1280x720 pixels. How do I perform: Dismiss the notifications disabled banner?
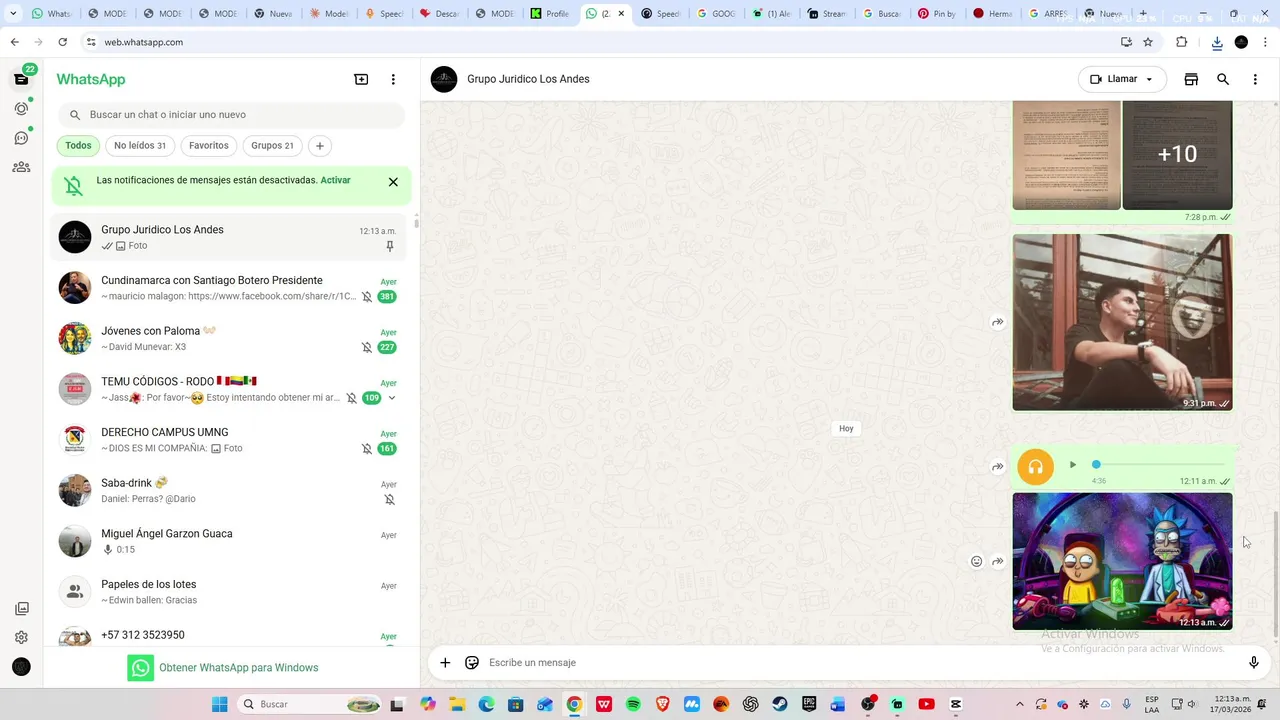(393, 182)
